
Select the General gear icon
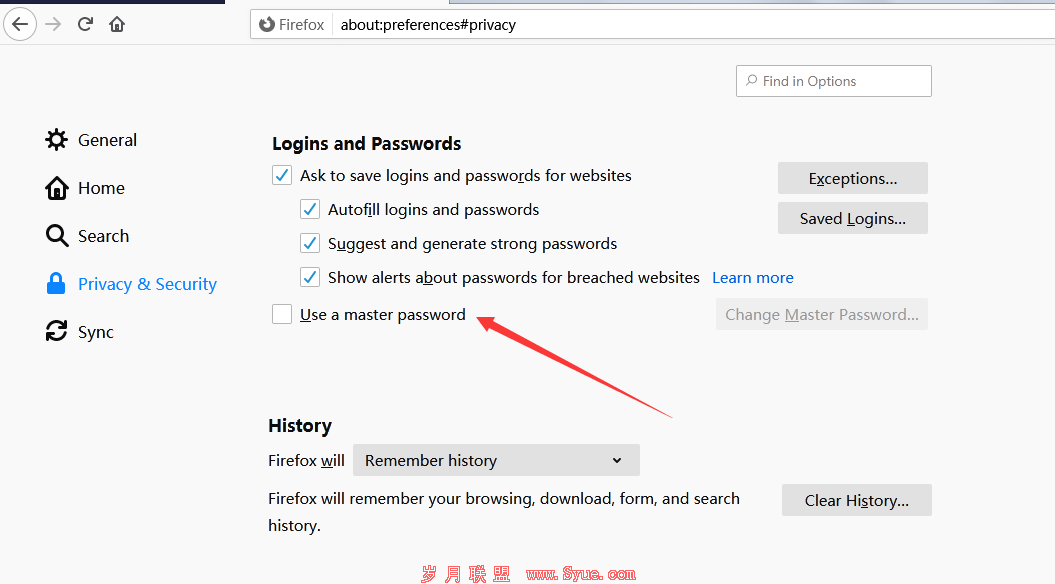(x=57, y=140)
